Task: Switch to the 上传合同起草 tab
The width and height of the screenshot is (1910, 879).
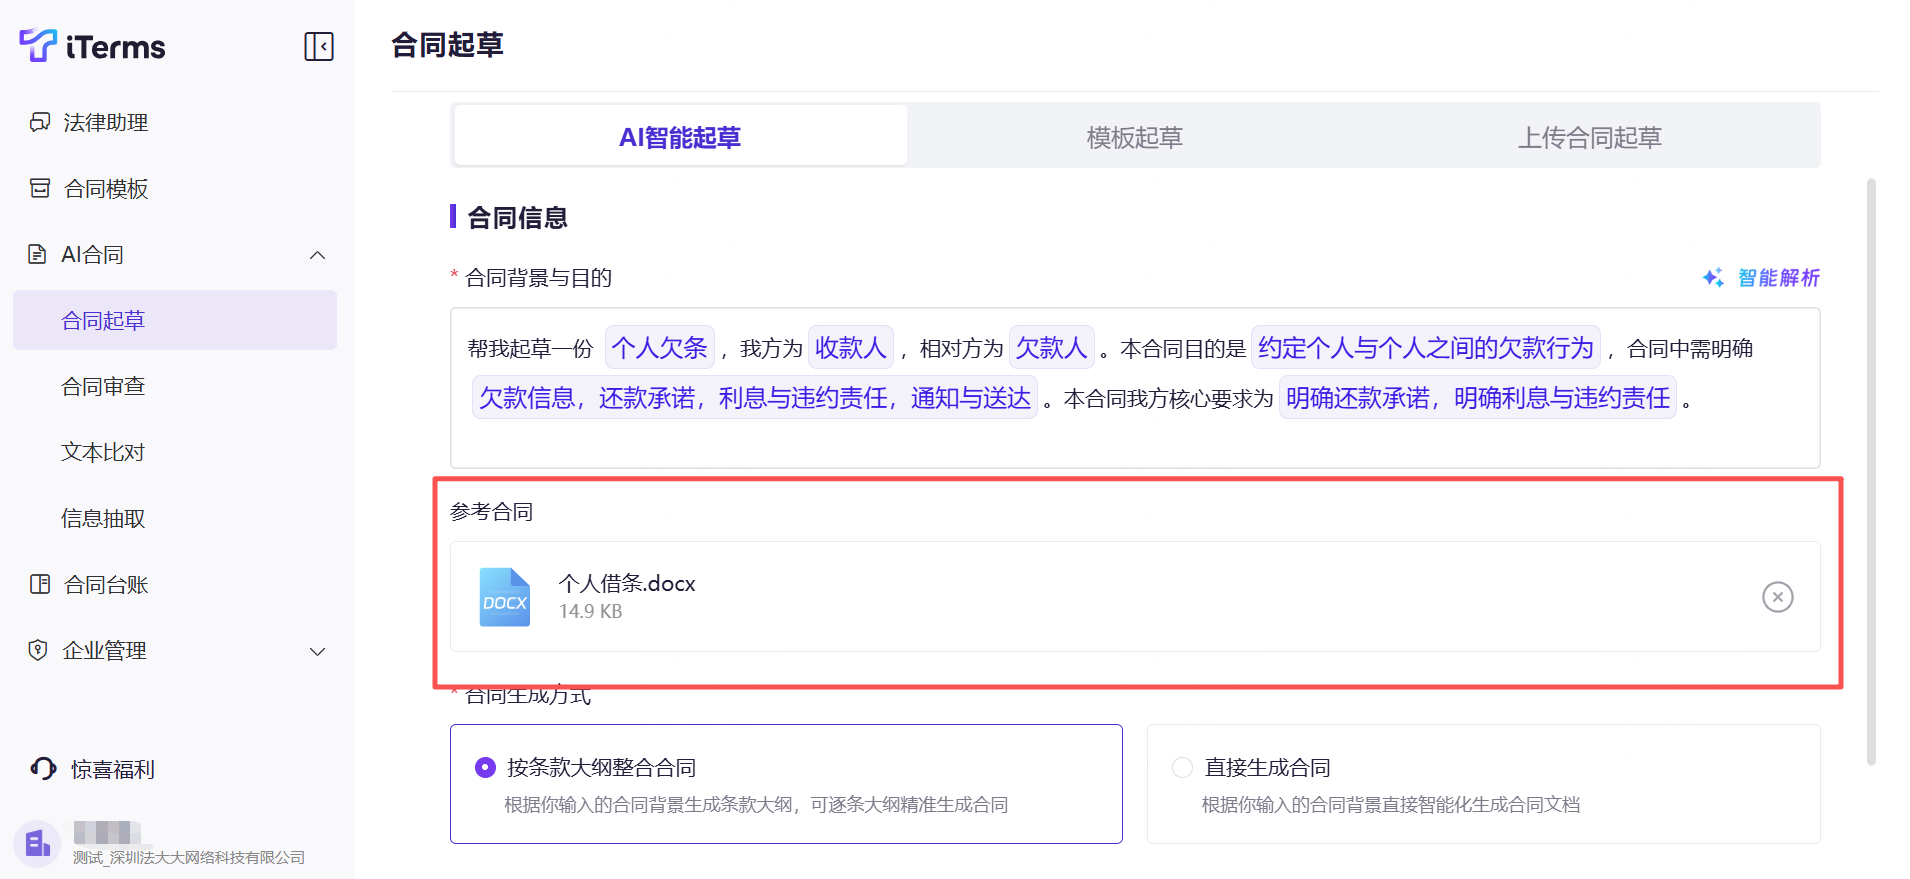Action: [1589, 137]
